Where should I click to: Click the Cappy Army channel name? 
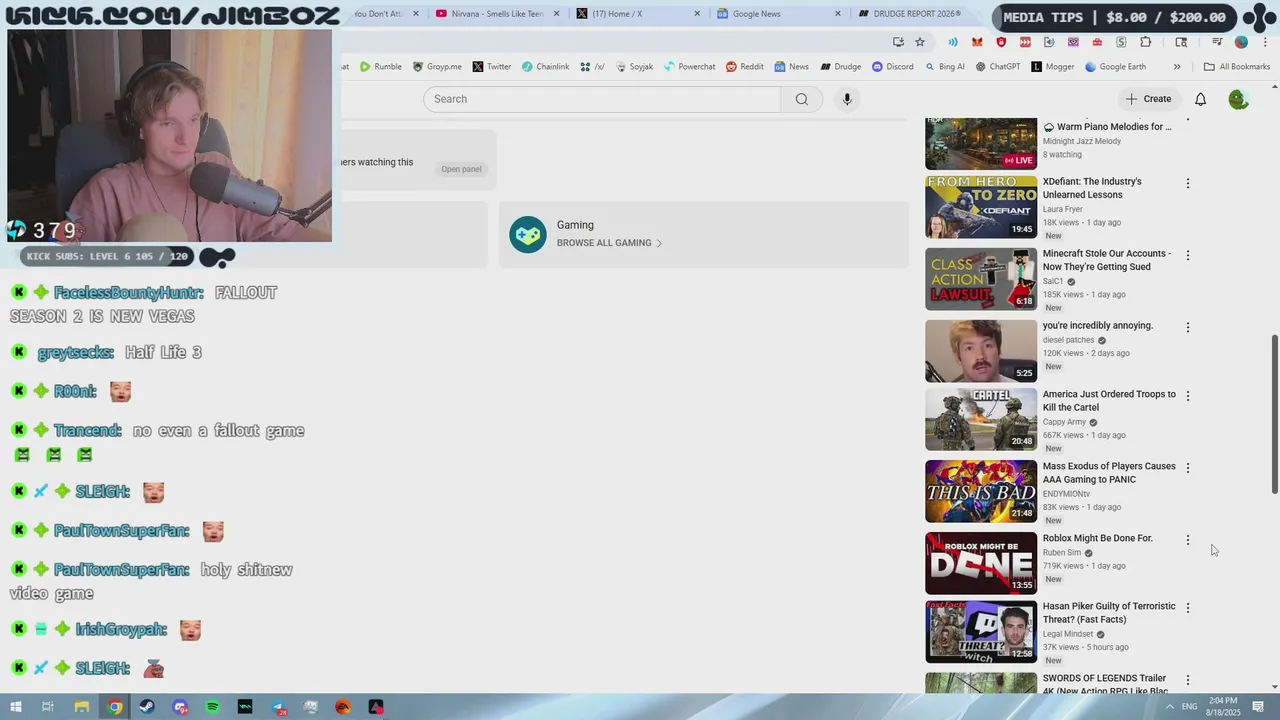[x=1064, y=422]
